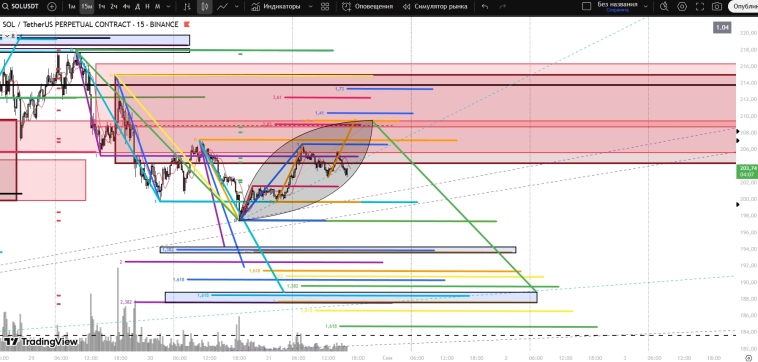The image size is (758, 362).
Task: Open Оповещения alerts
Action: (367, 6)
